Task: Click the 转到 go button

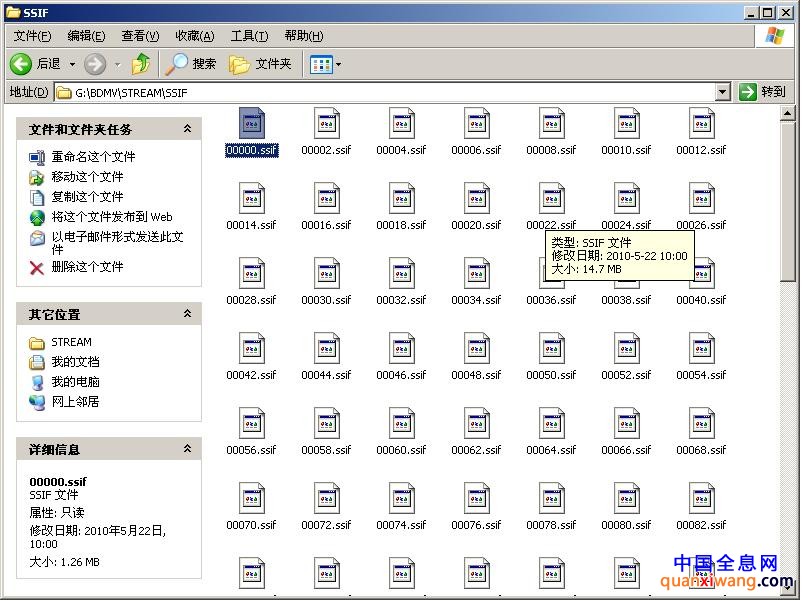Action: pos(763,92)
